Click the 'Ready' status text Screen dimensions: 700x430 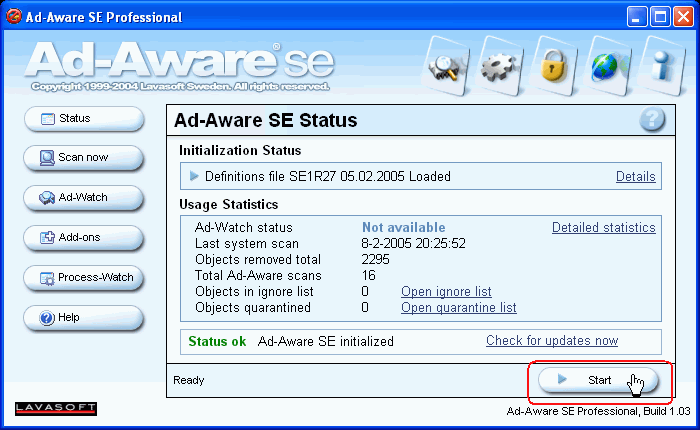click(x=188, y=380)
